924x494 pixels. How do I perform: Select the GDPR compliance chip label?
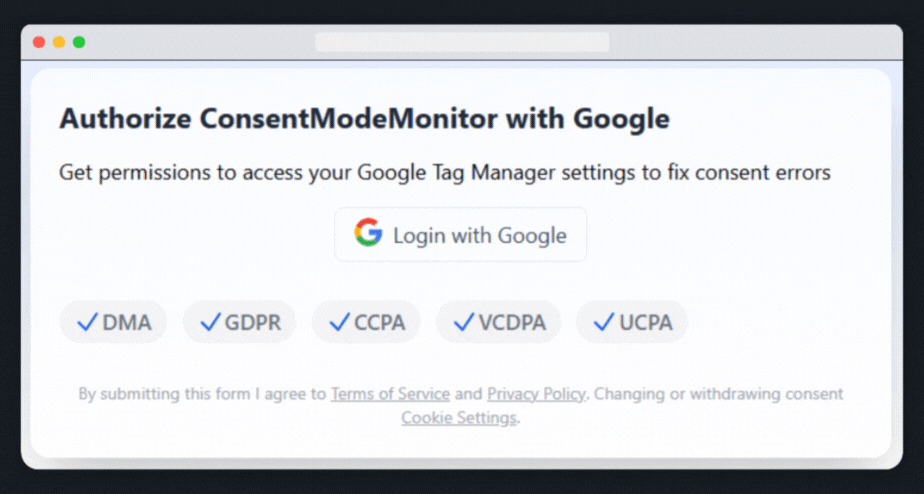click(x=253, y=323)
